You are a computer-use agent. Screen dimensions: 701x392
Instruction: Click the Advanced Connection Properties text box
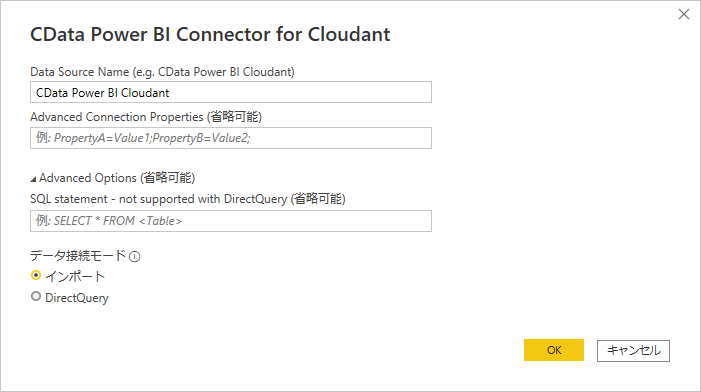coord(231,138)
